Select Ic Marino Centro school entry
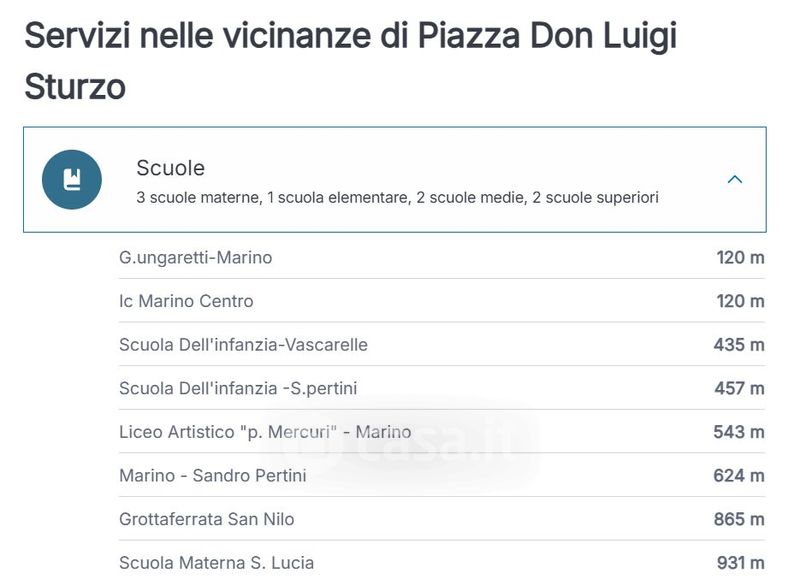Image resolution: width=800 pixels, height=585 pixels. click(x=186, y=301)
